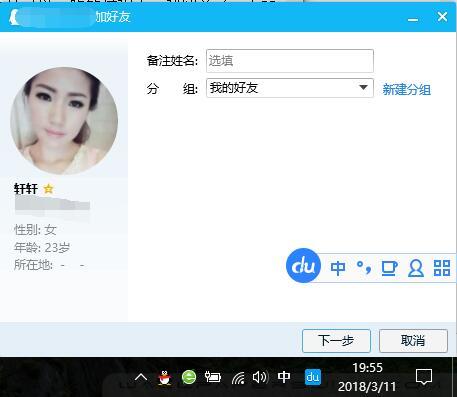
Task: Open the volume speaker tray icon
Action: point(260,377)
